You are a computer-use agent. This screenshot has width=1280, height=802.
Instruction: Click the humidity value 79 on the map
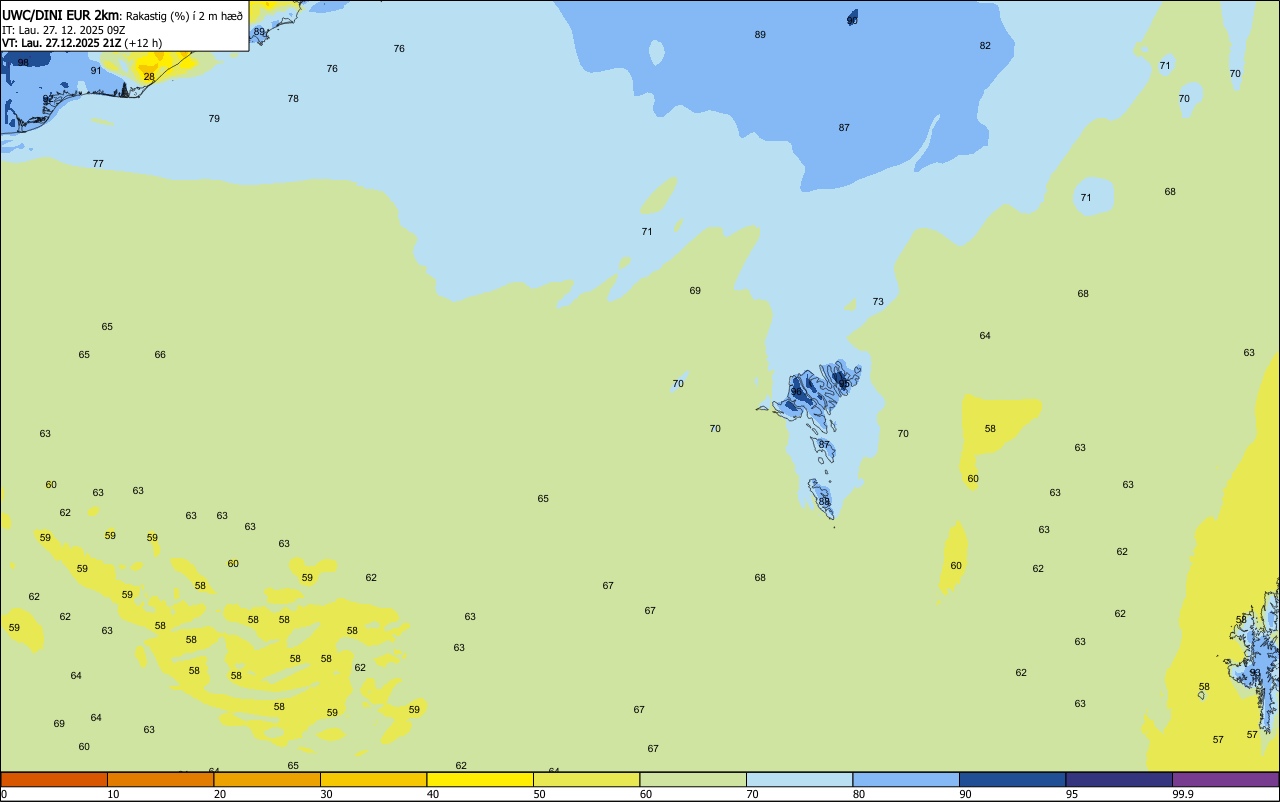214,119
